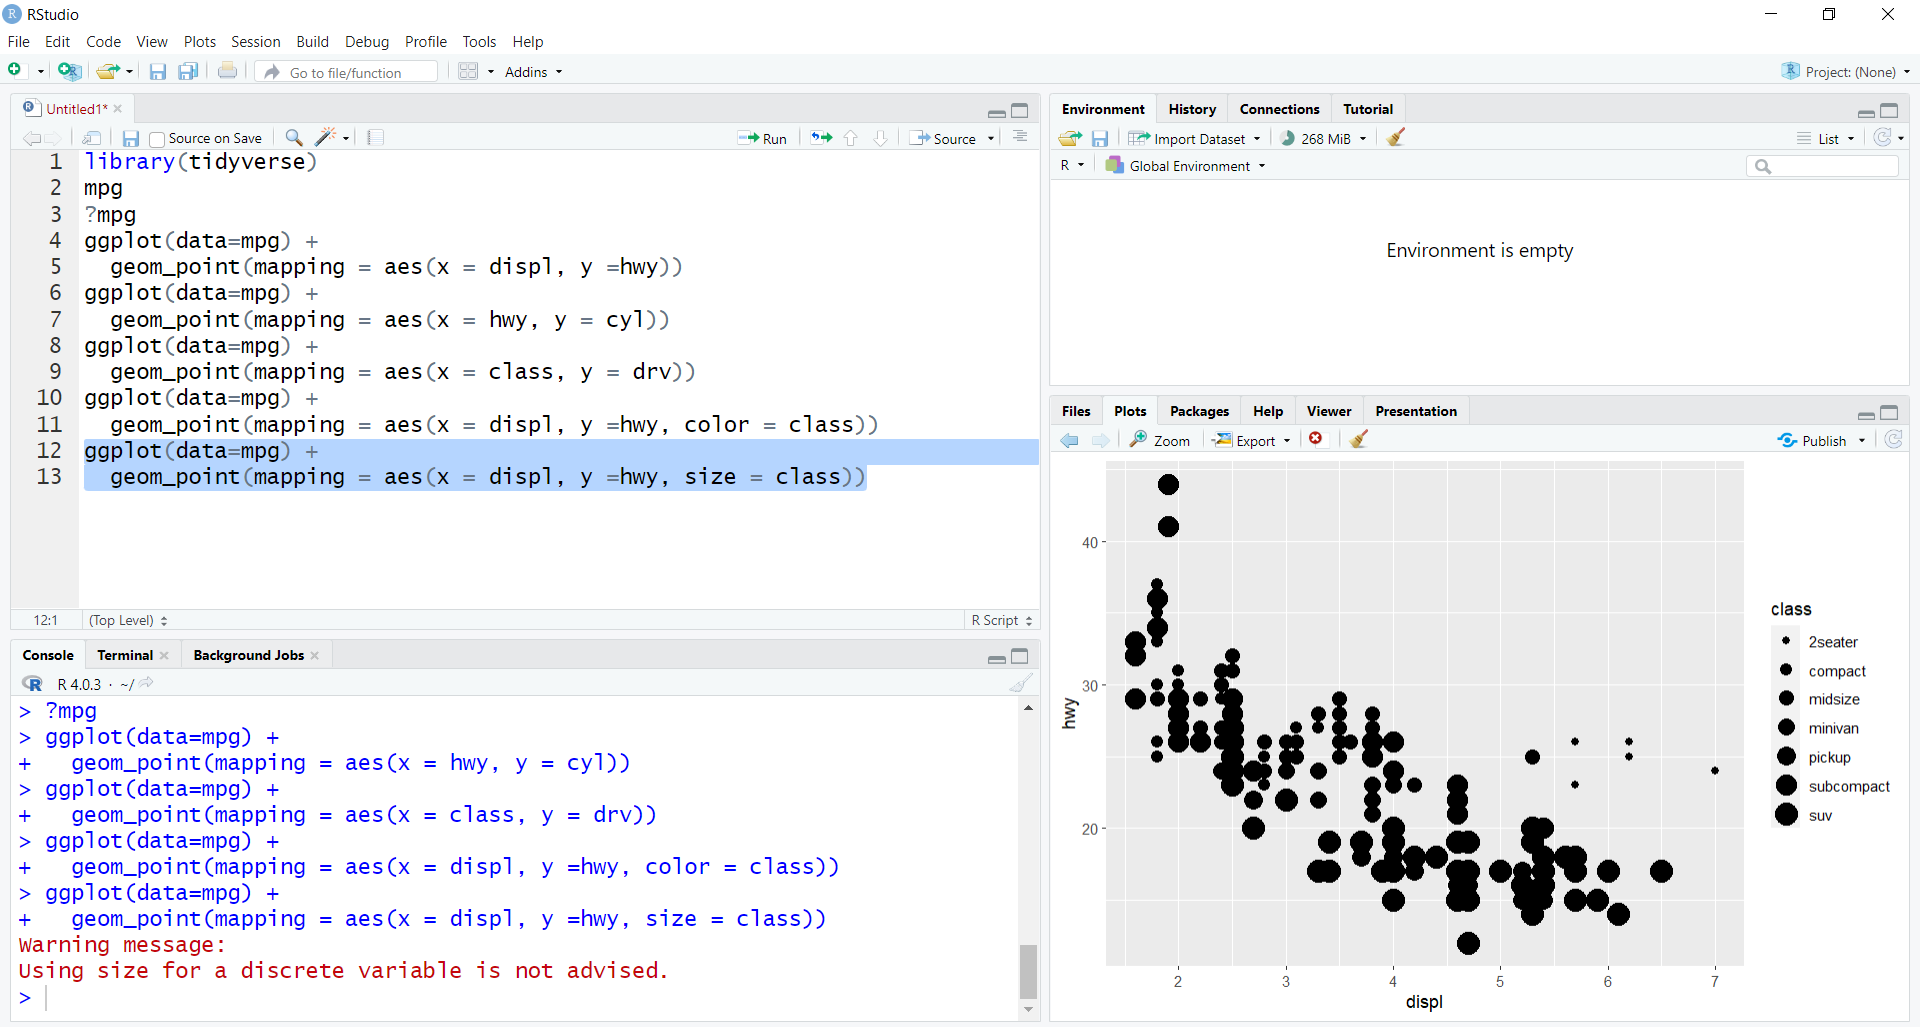Click the previous plot back arrow
Screen dimensions: 1920x1027
(x=1070, y=440)
